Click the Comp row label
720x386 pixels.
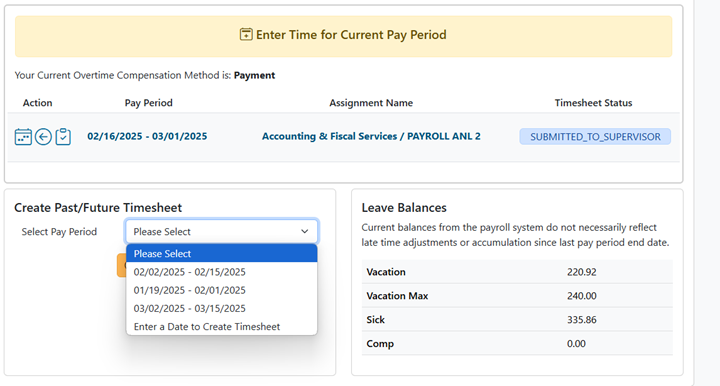[380, 343]
